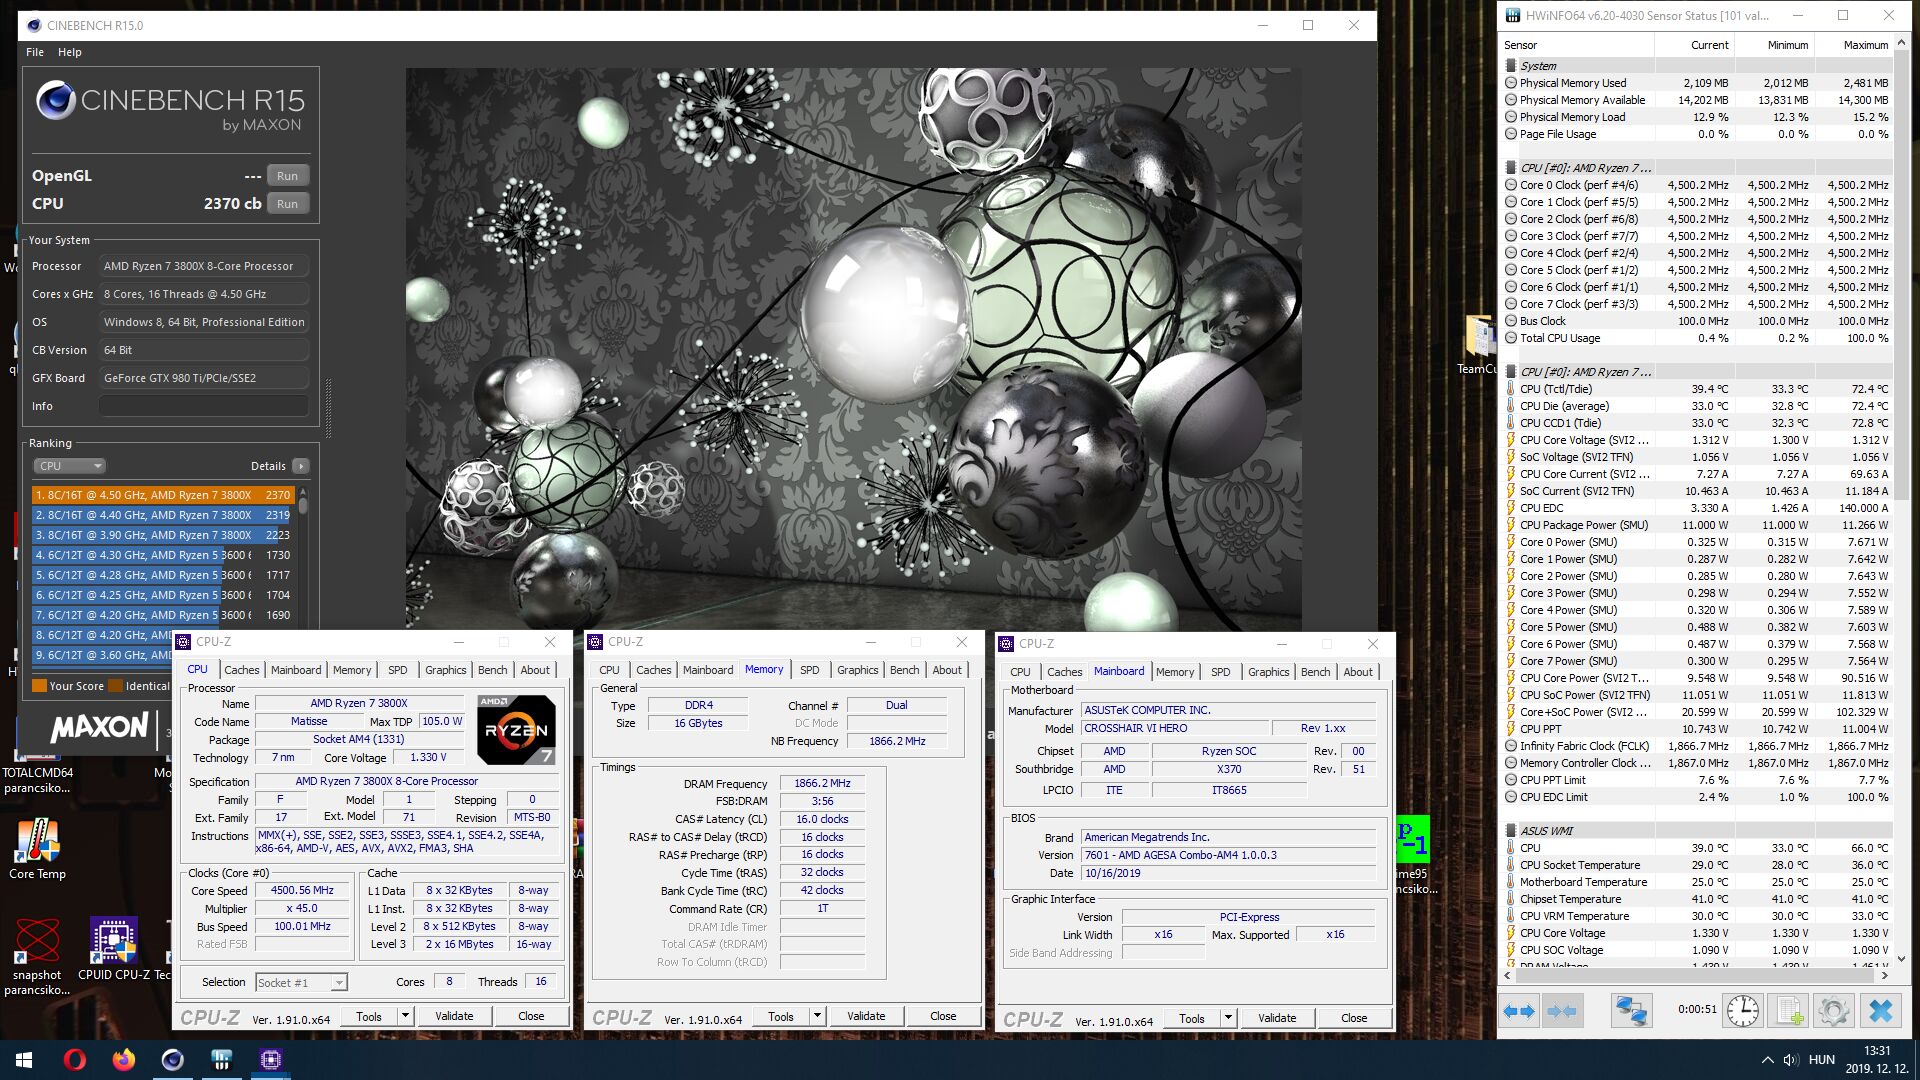Click HWiNFO horizontal scrollbar track
1920x1080 pixels.
point(1695,975)
